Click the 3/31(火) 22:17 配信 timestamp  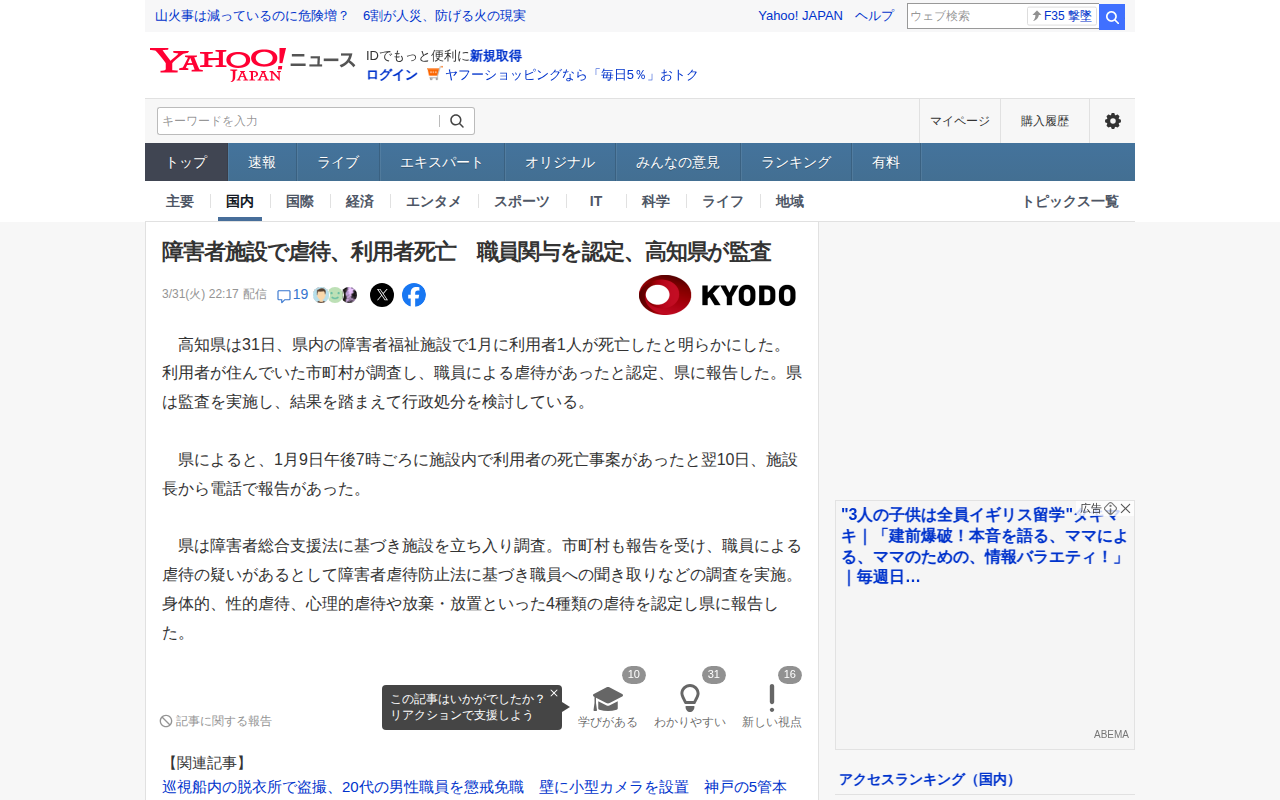[214, 295]
